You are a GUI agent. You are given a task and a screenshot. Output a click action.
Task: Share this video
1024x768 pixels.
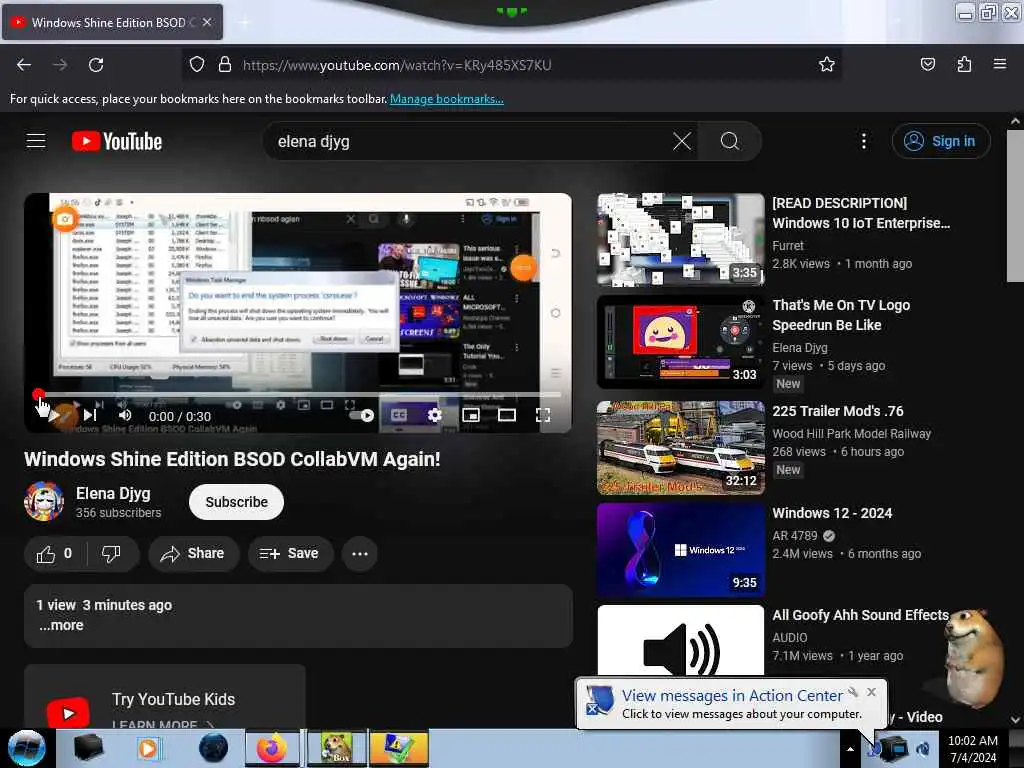pos(193,554)
